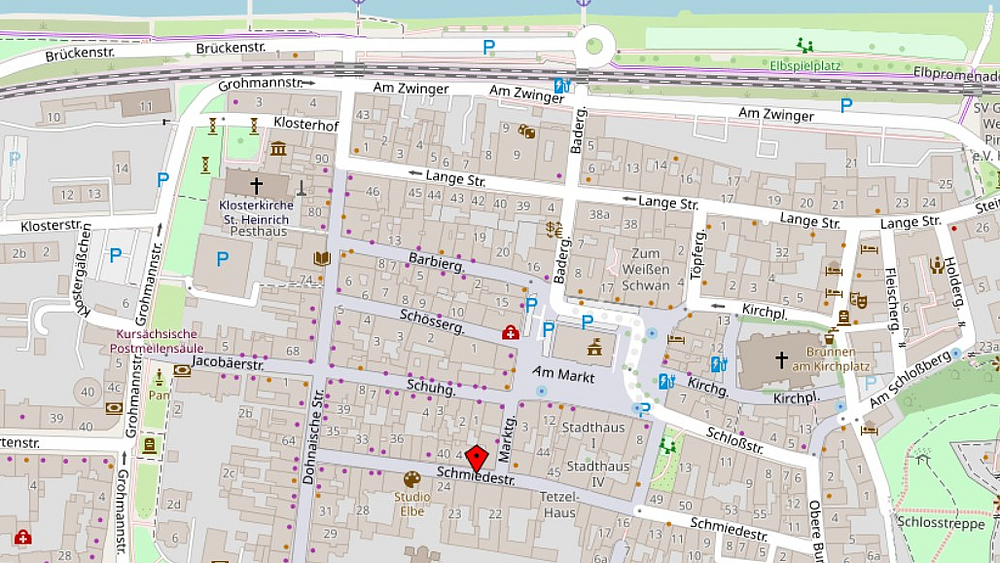Click the Marktg. street label
Viewport: 1000px width, 563px height.
click(507, 438)
